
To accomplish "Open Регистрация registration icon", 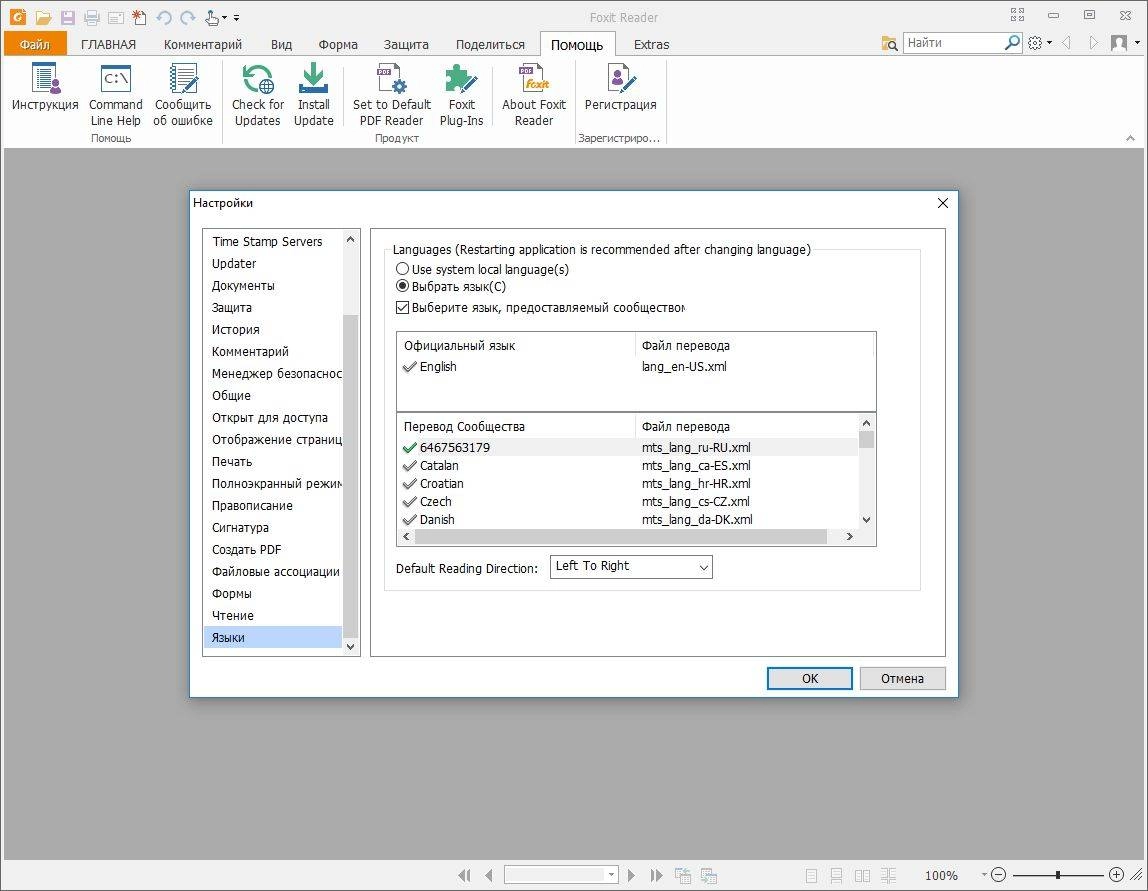I will coord(620,86).
